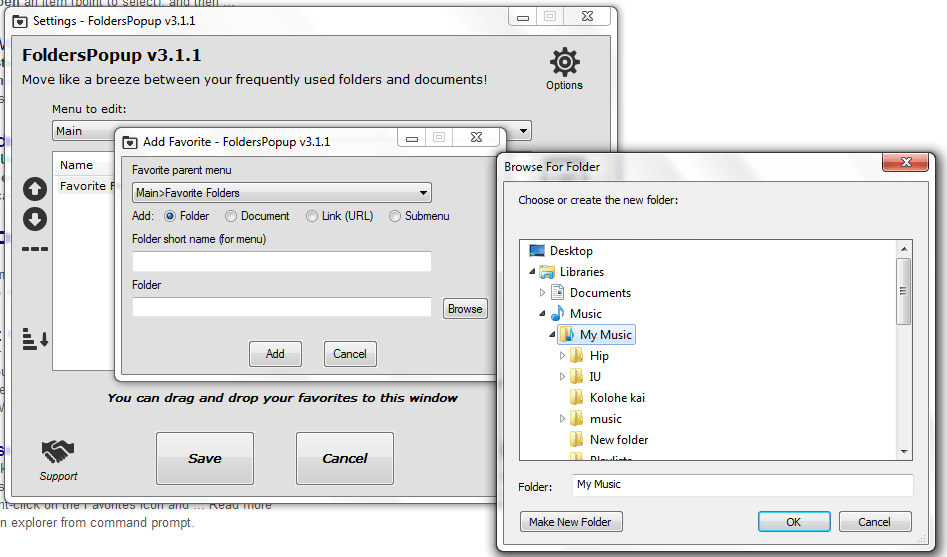Click the Settings window title bar icon

[x=20, y=22]
